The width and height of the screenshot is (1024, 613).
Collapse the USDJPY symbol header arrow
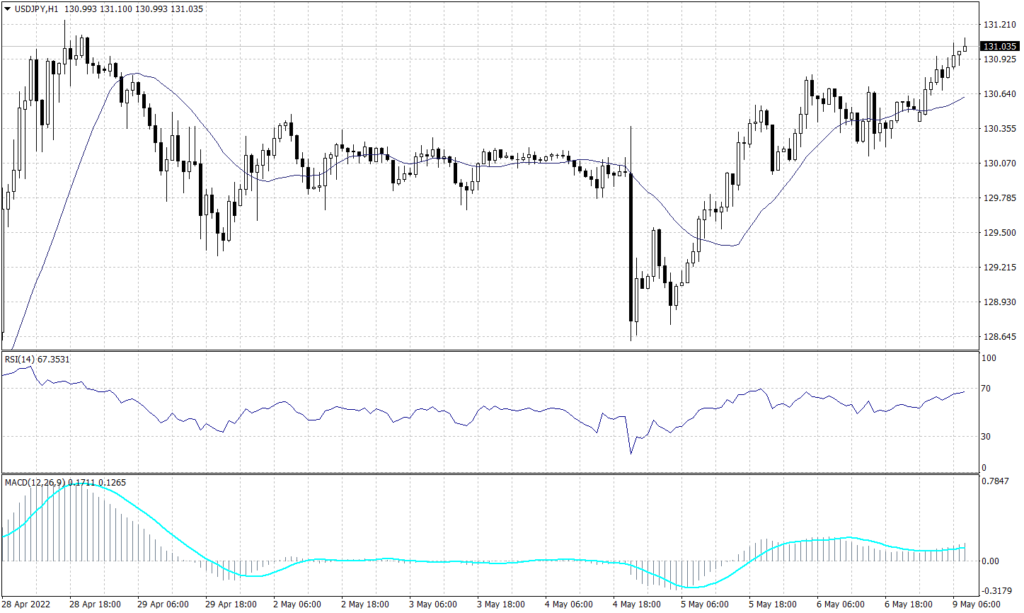8,6
